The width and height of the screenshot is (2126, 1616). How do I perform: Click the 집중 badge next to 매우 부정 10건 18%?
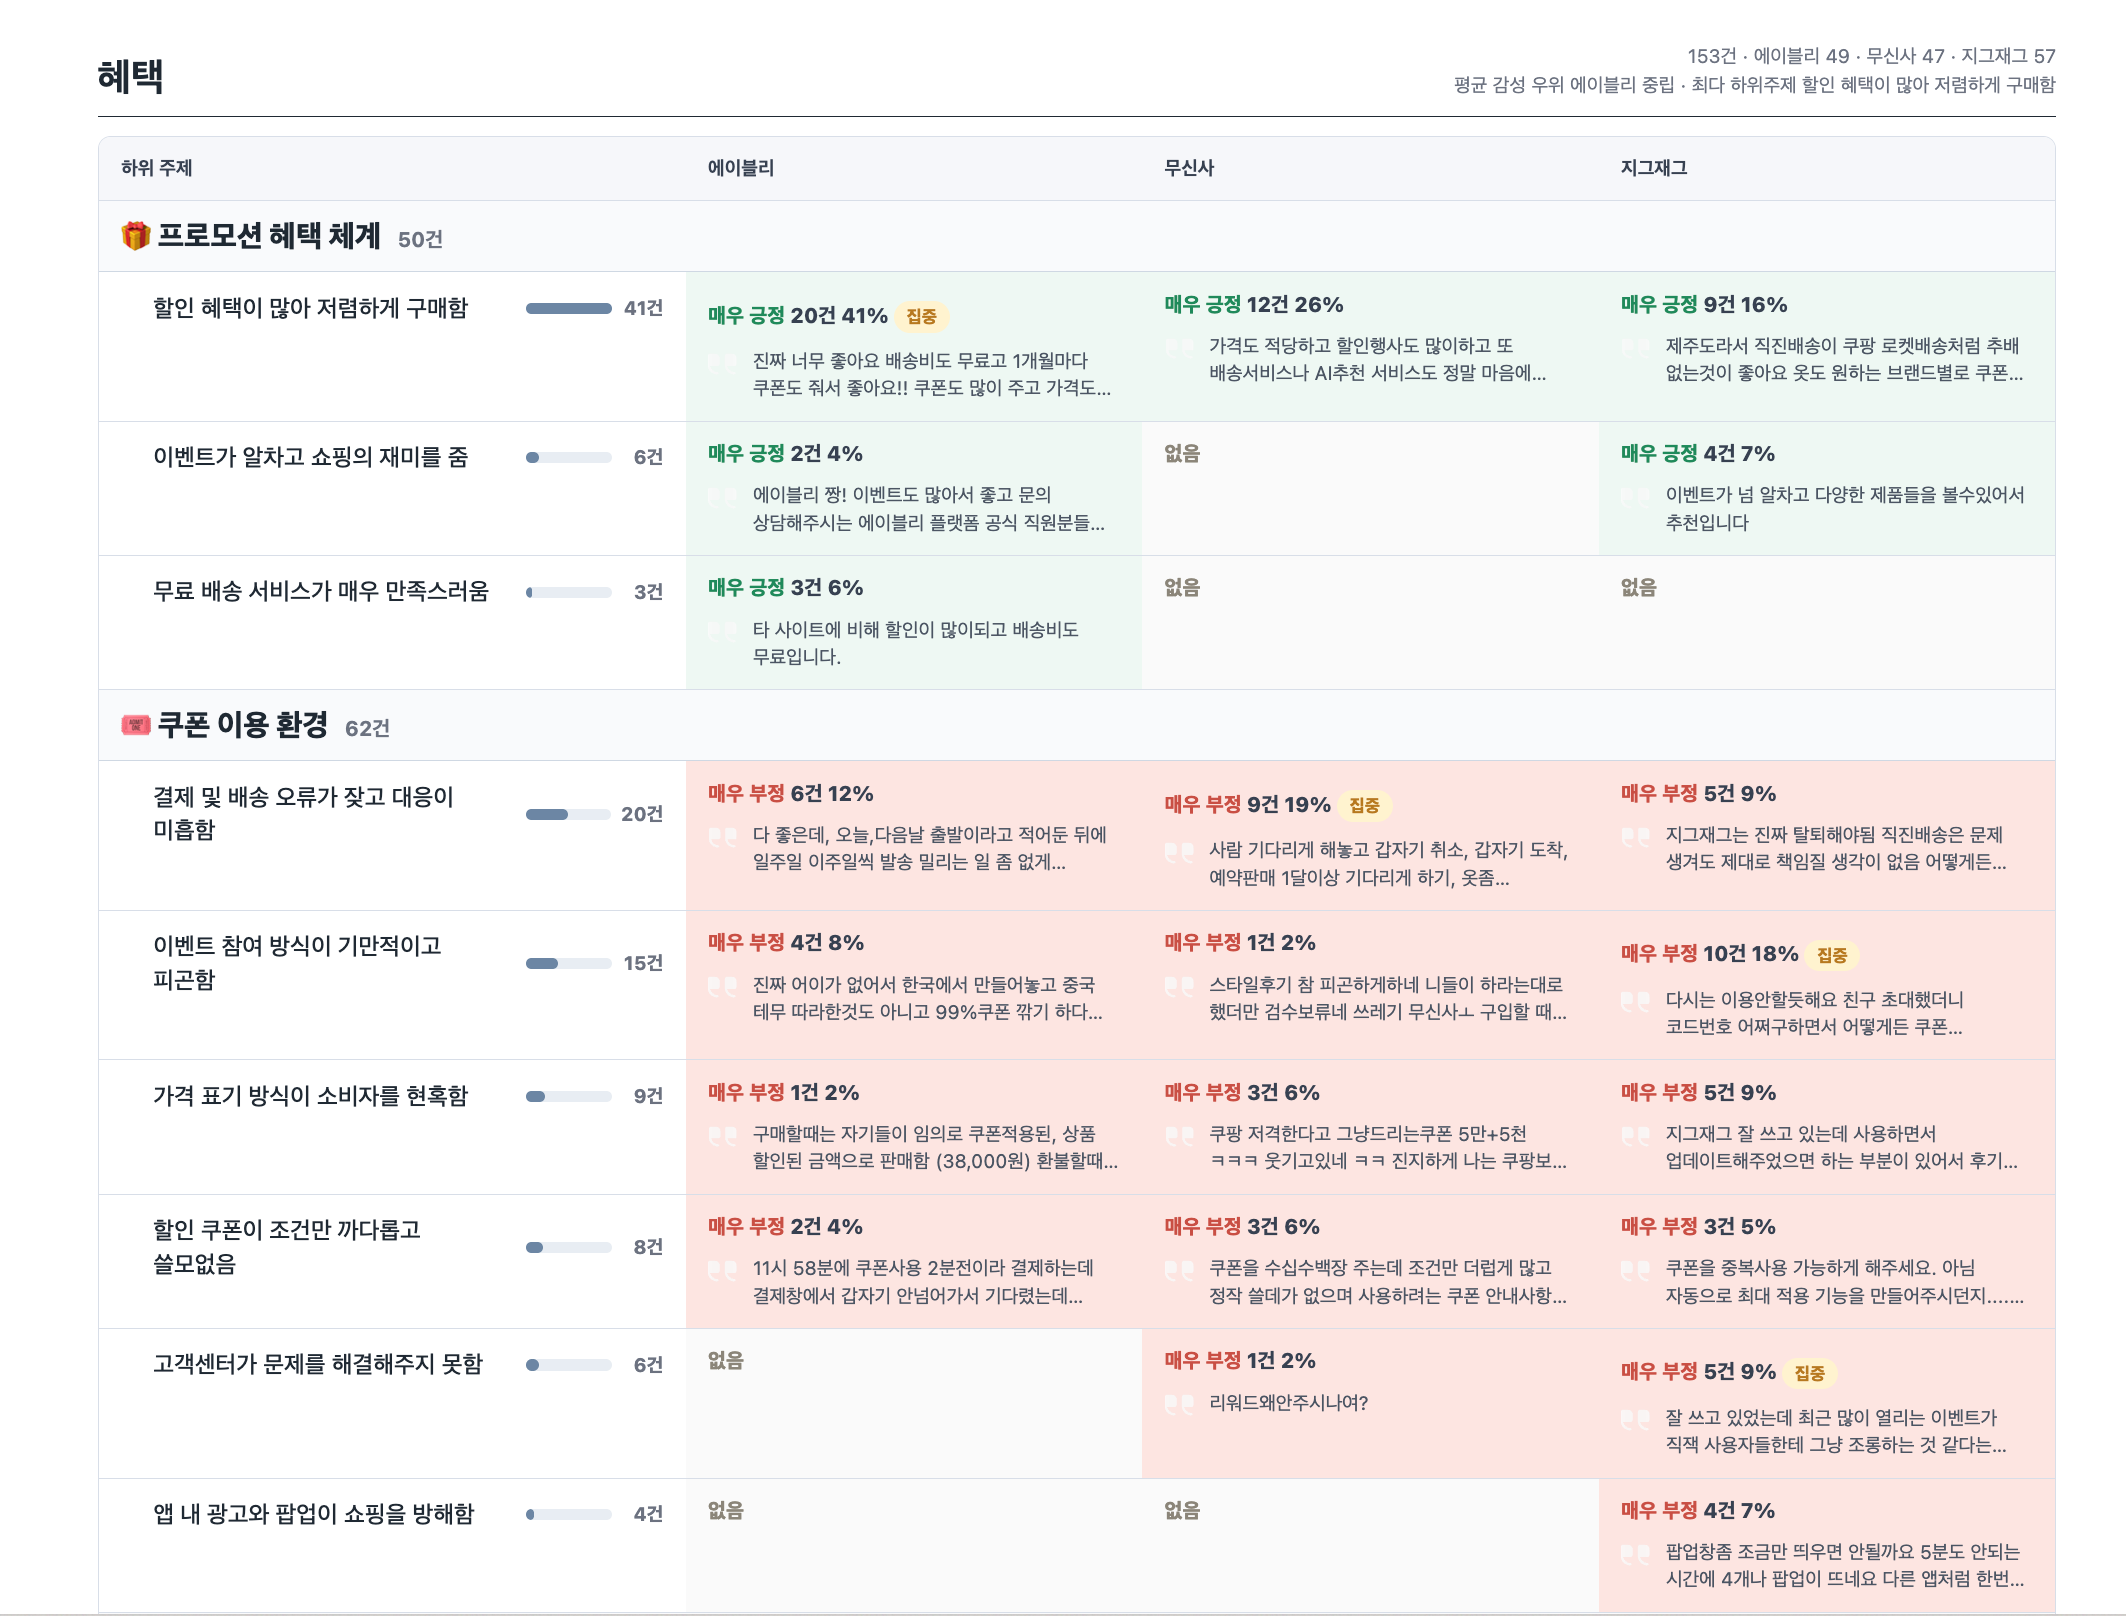click(1832, 955)
